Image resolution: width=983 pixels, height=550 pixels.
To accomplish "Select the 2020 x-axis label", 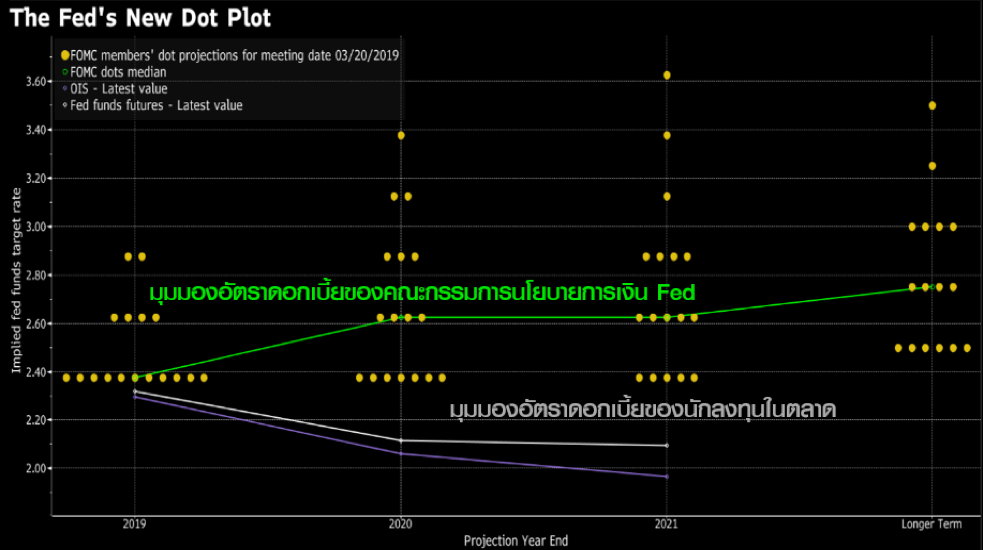I will pyautogui.click(x=401, y=523).
